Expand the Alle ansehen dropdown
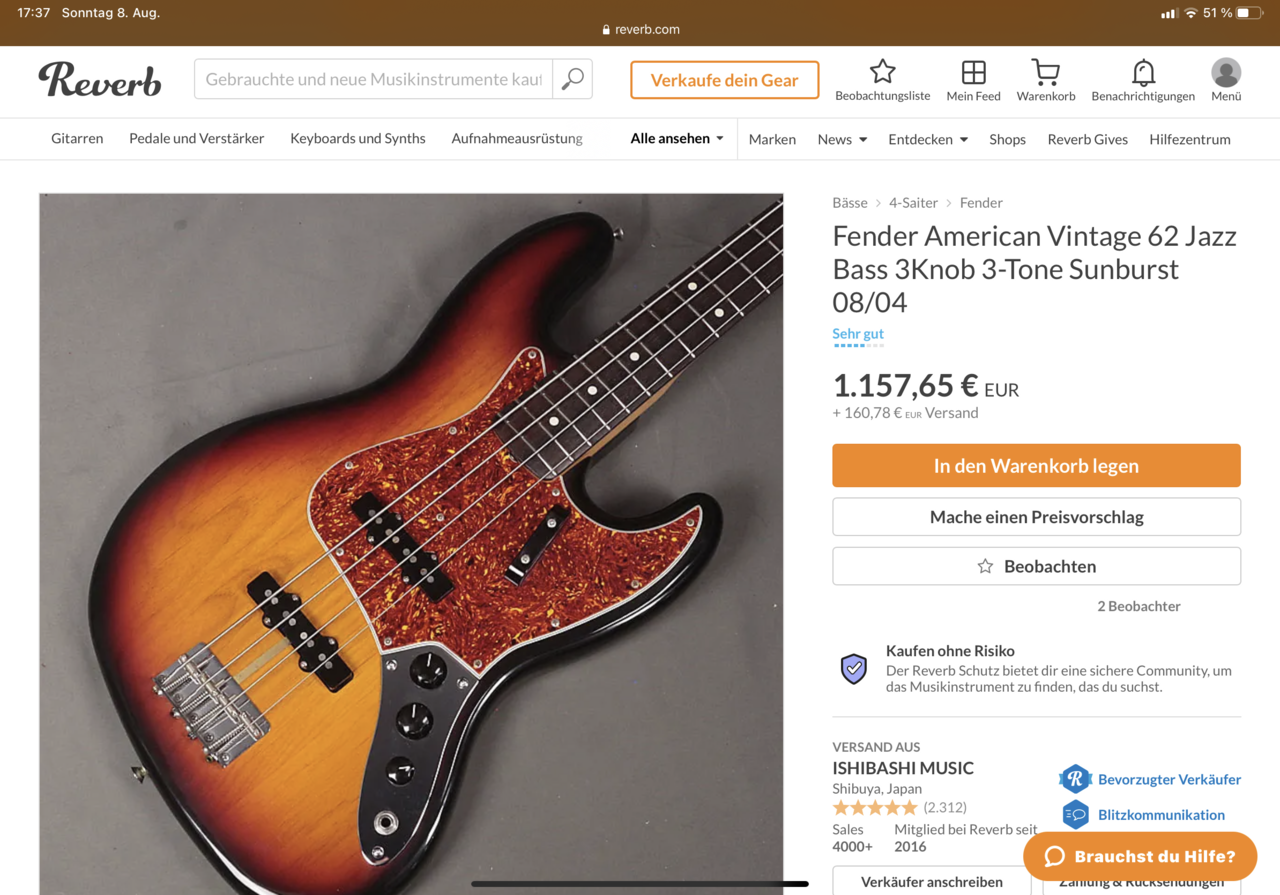1280x895 pixels. (x=676, y=139)
